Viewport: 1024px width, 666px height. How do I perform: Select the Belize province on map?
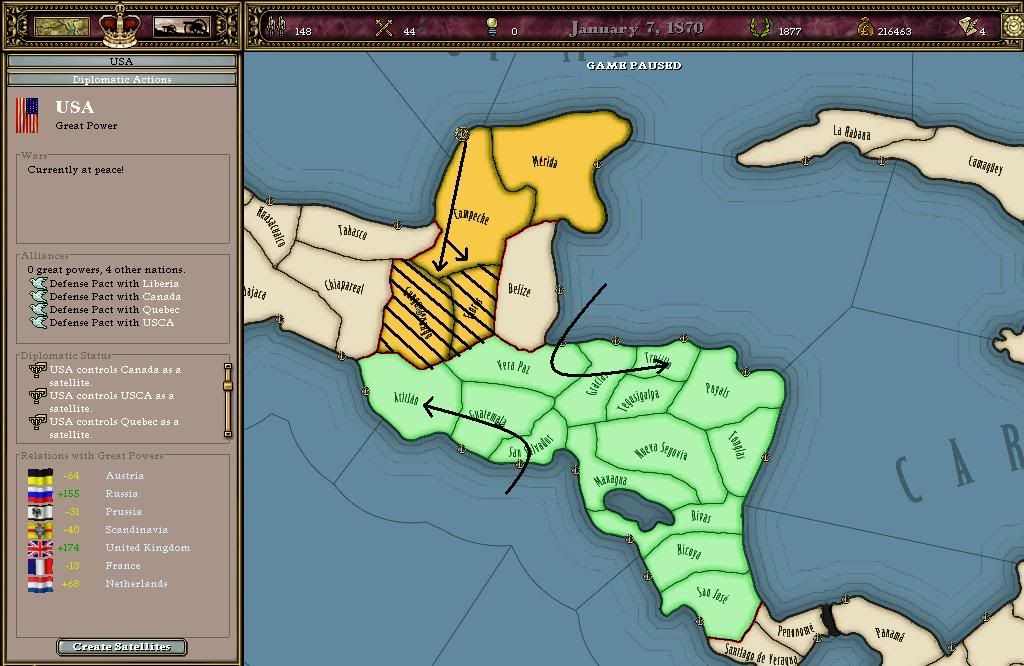[519, 289]
